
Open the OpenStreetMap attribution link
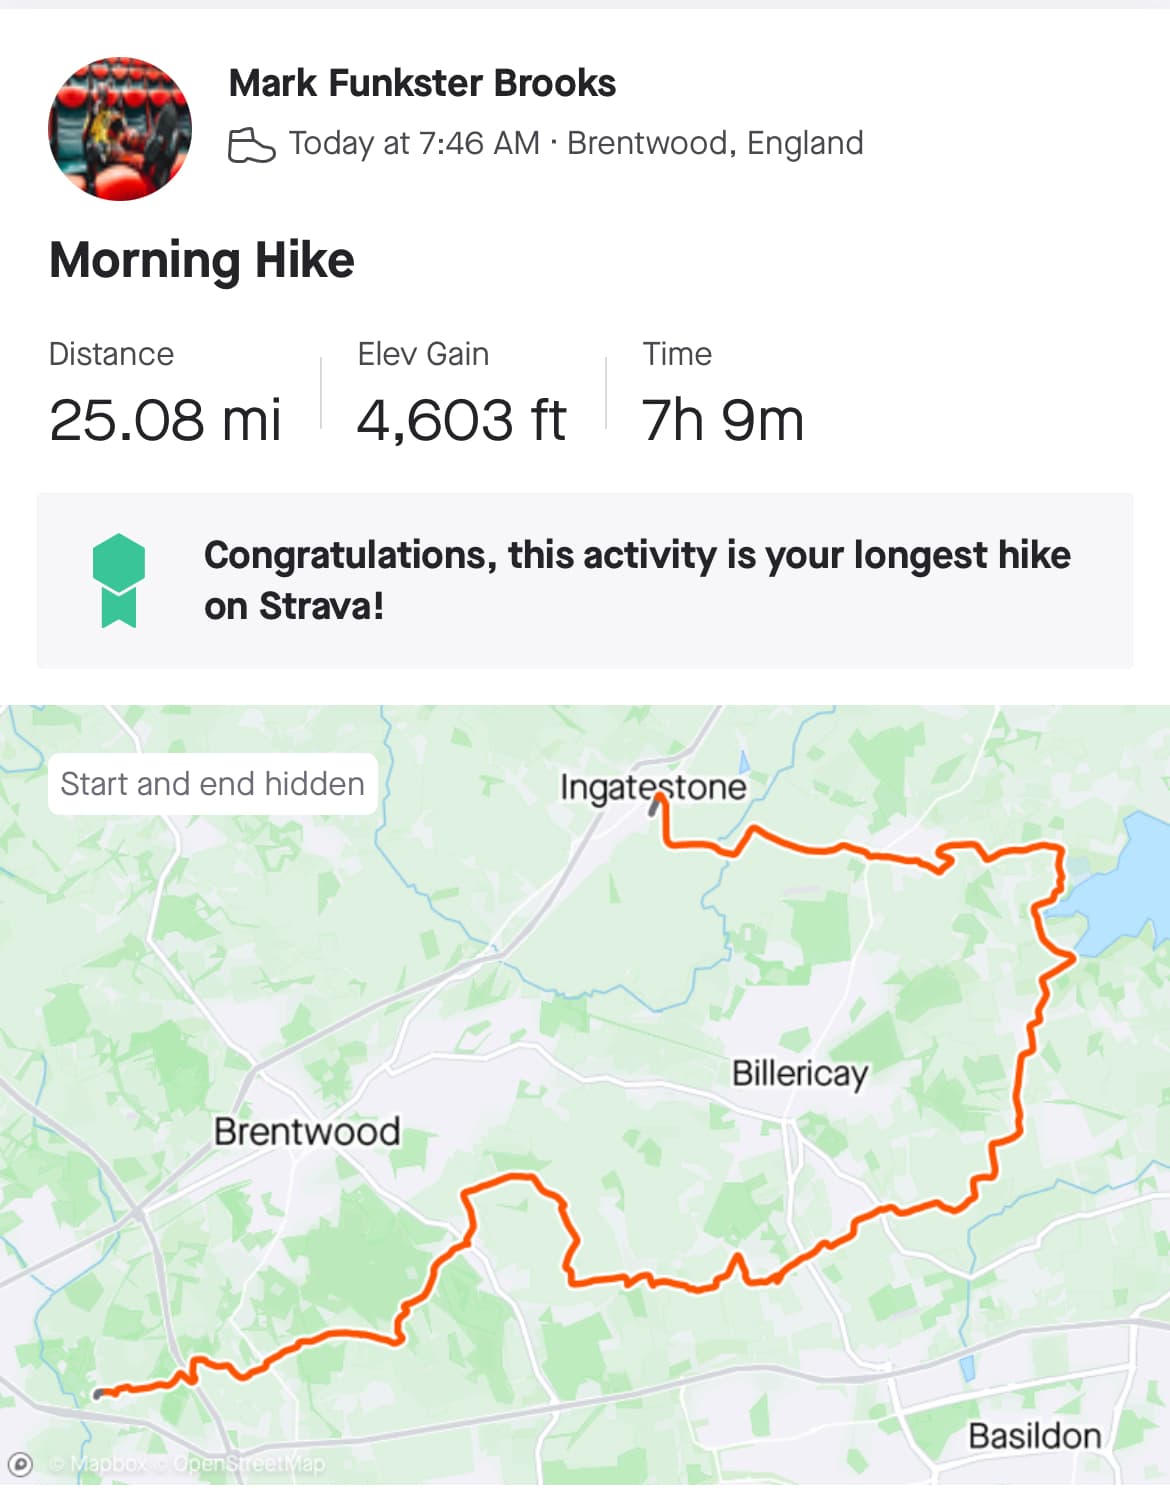tap(249, 1464)
